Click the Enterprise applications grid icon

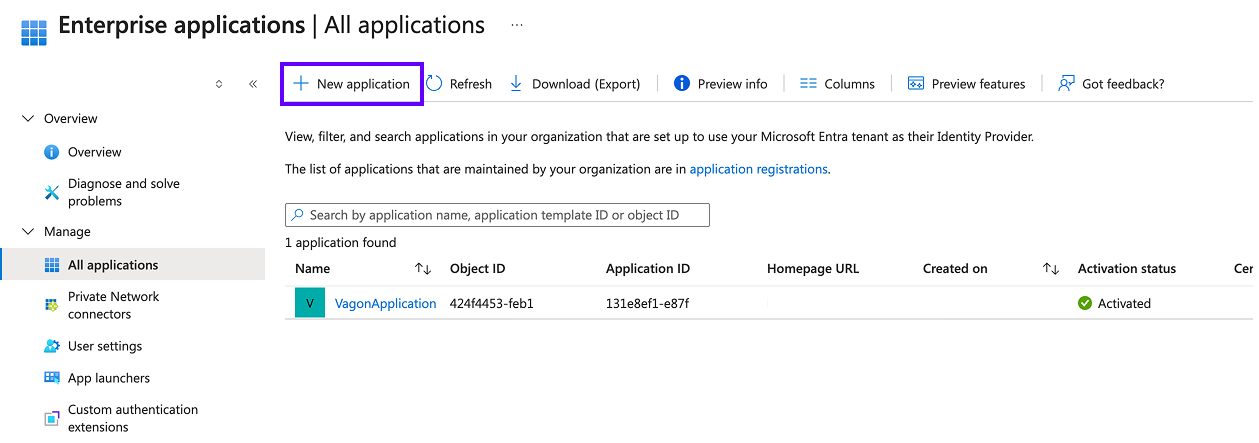click(34, 31)
